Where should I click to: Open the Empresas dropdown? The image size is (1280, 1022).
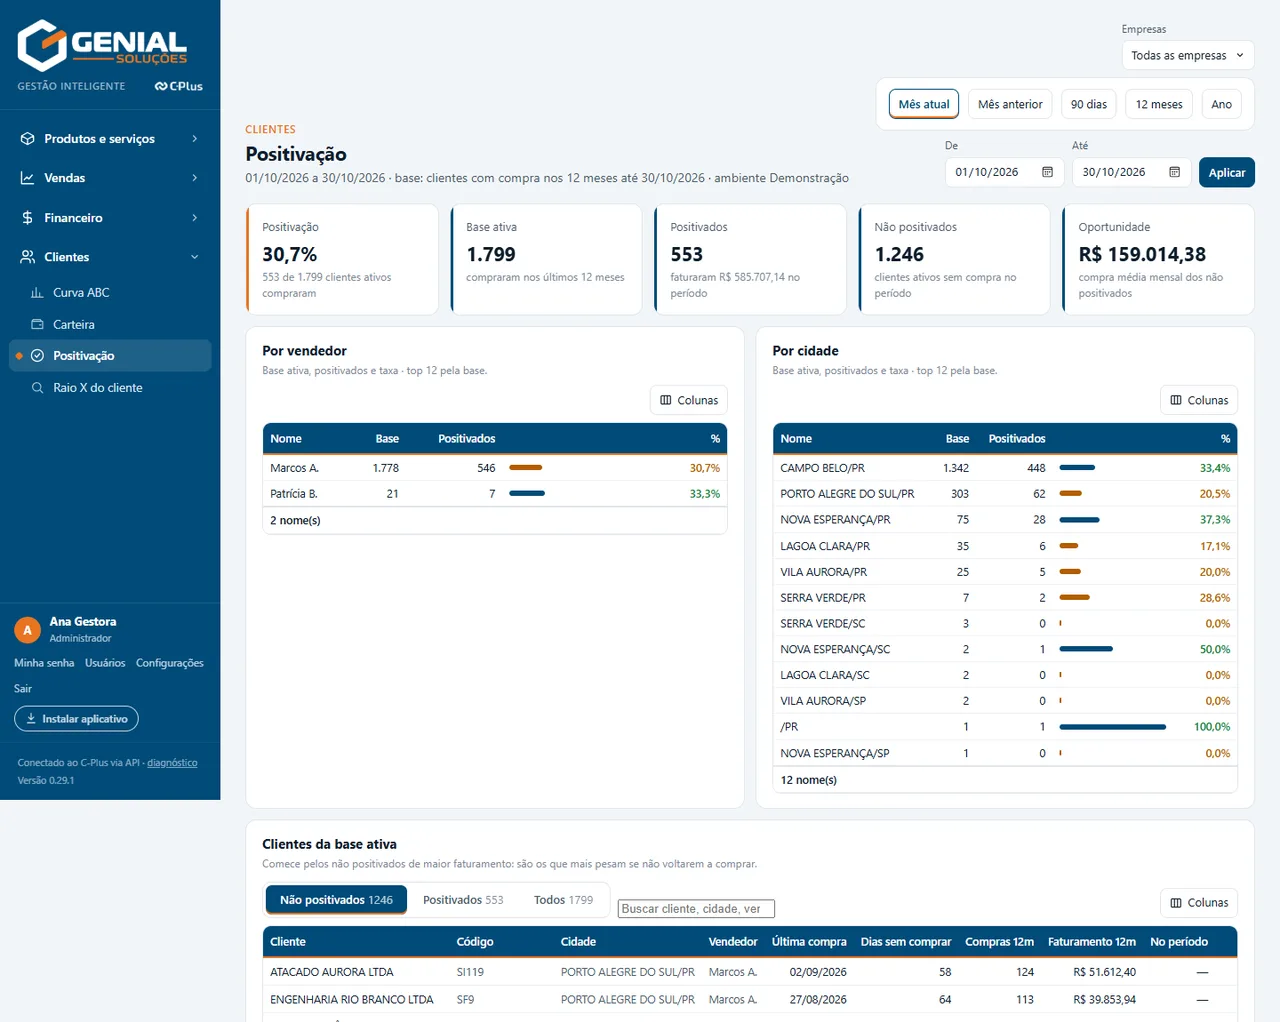click(x=1187, y=56)
